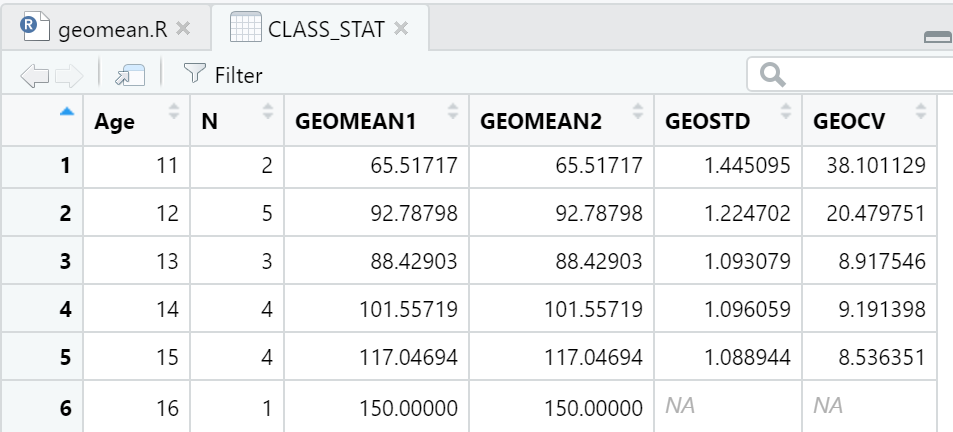The image size is (953, 432).
Task: Click sort arrows beside GEOCV header
Action: point(921,111)
